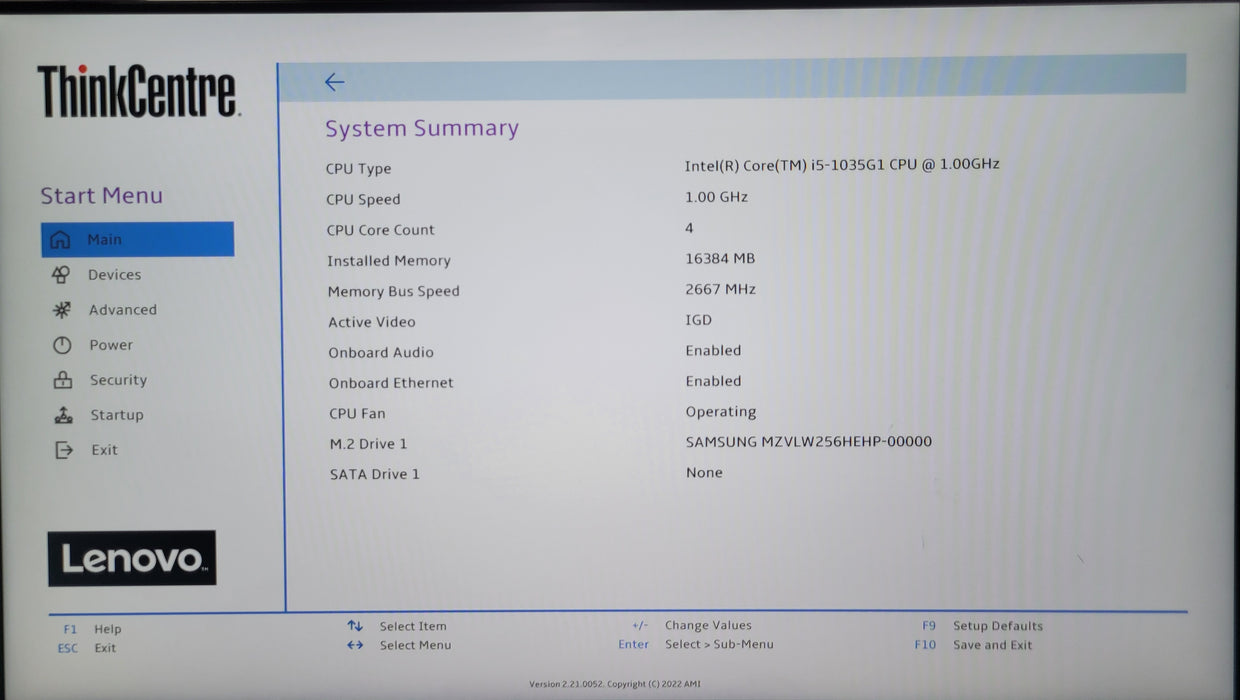Click Enabled value for Onboard Audio
Image resolution: width=1240 pixels, height=700 pixels.
[713, 351]
